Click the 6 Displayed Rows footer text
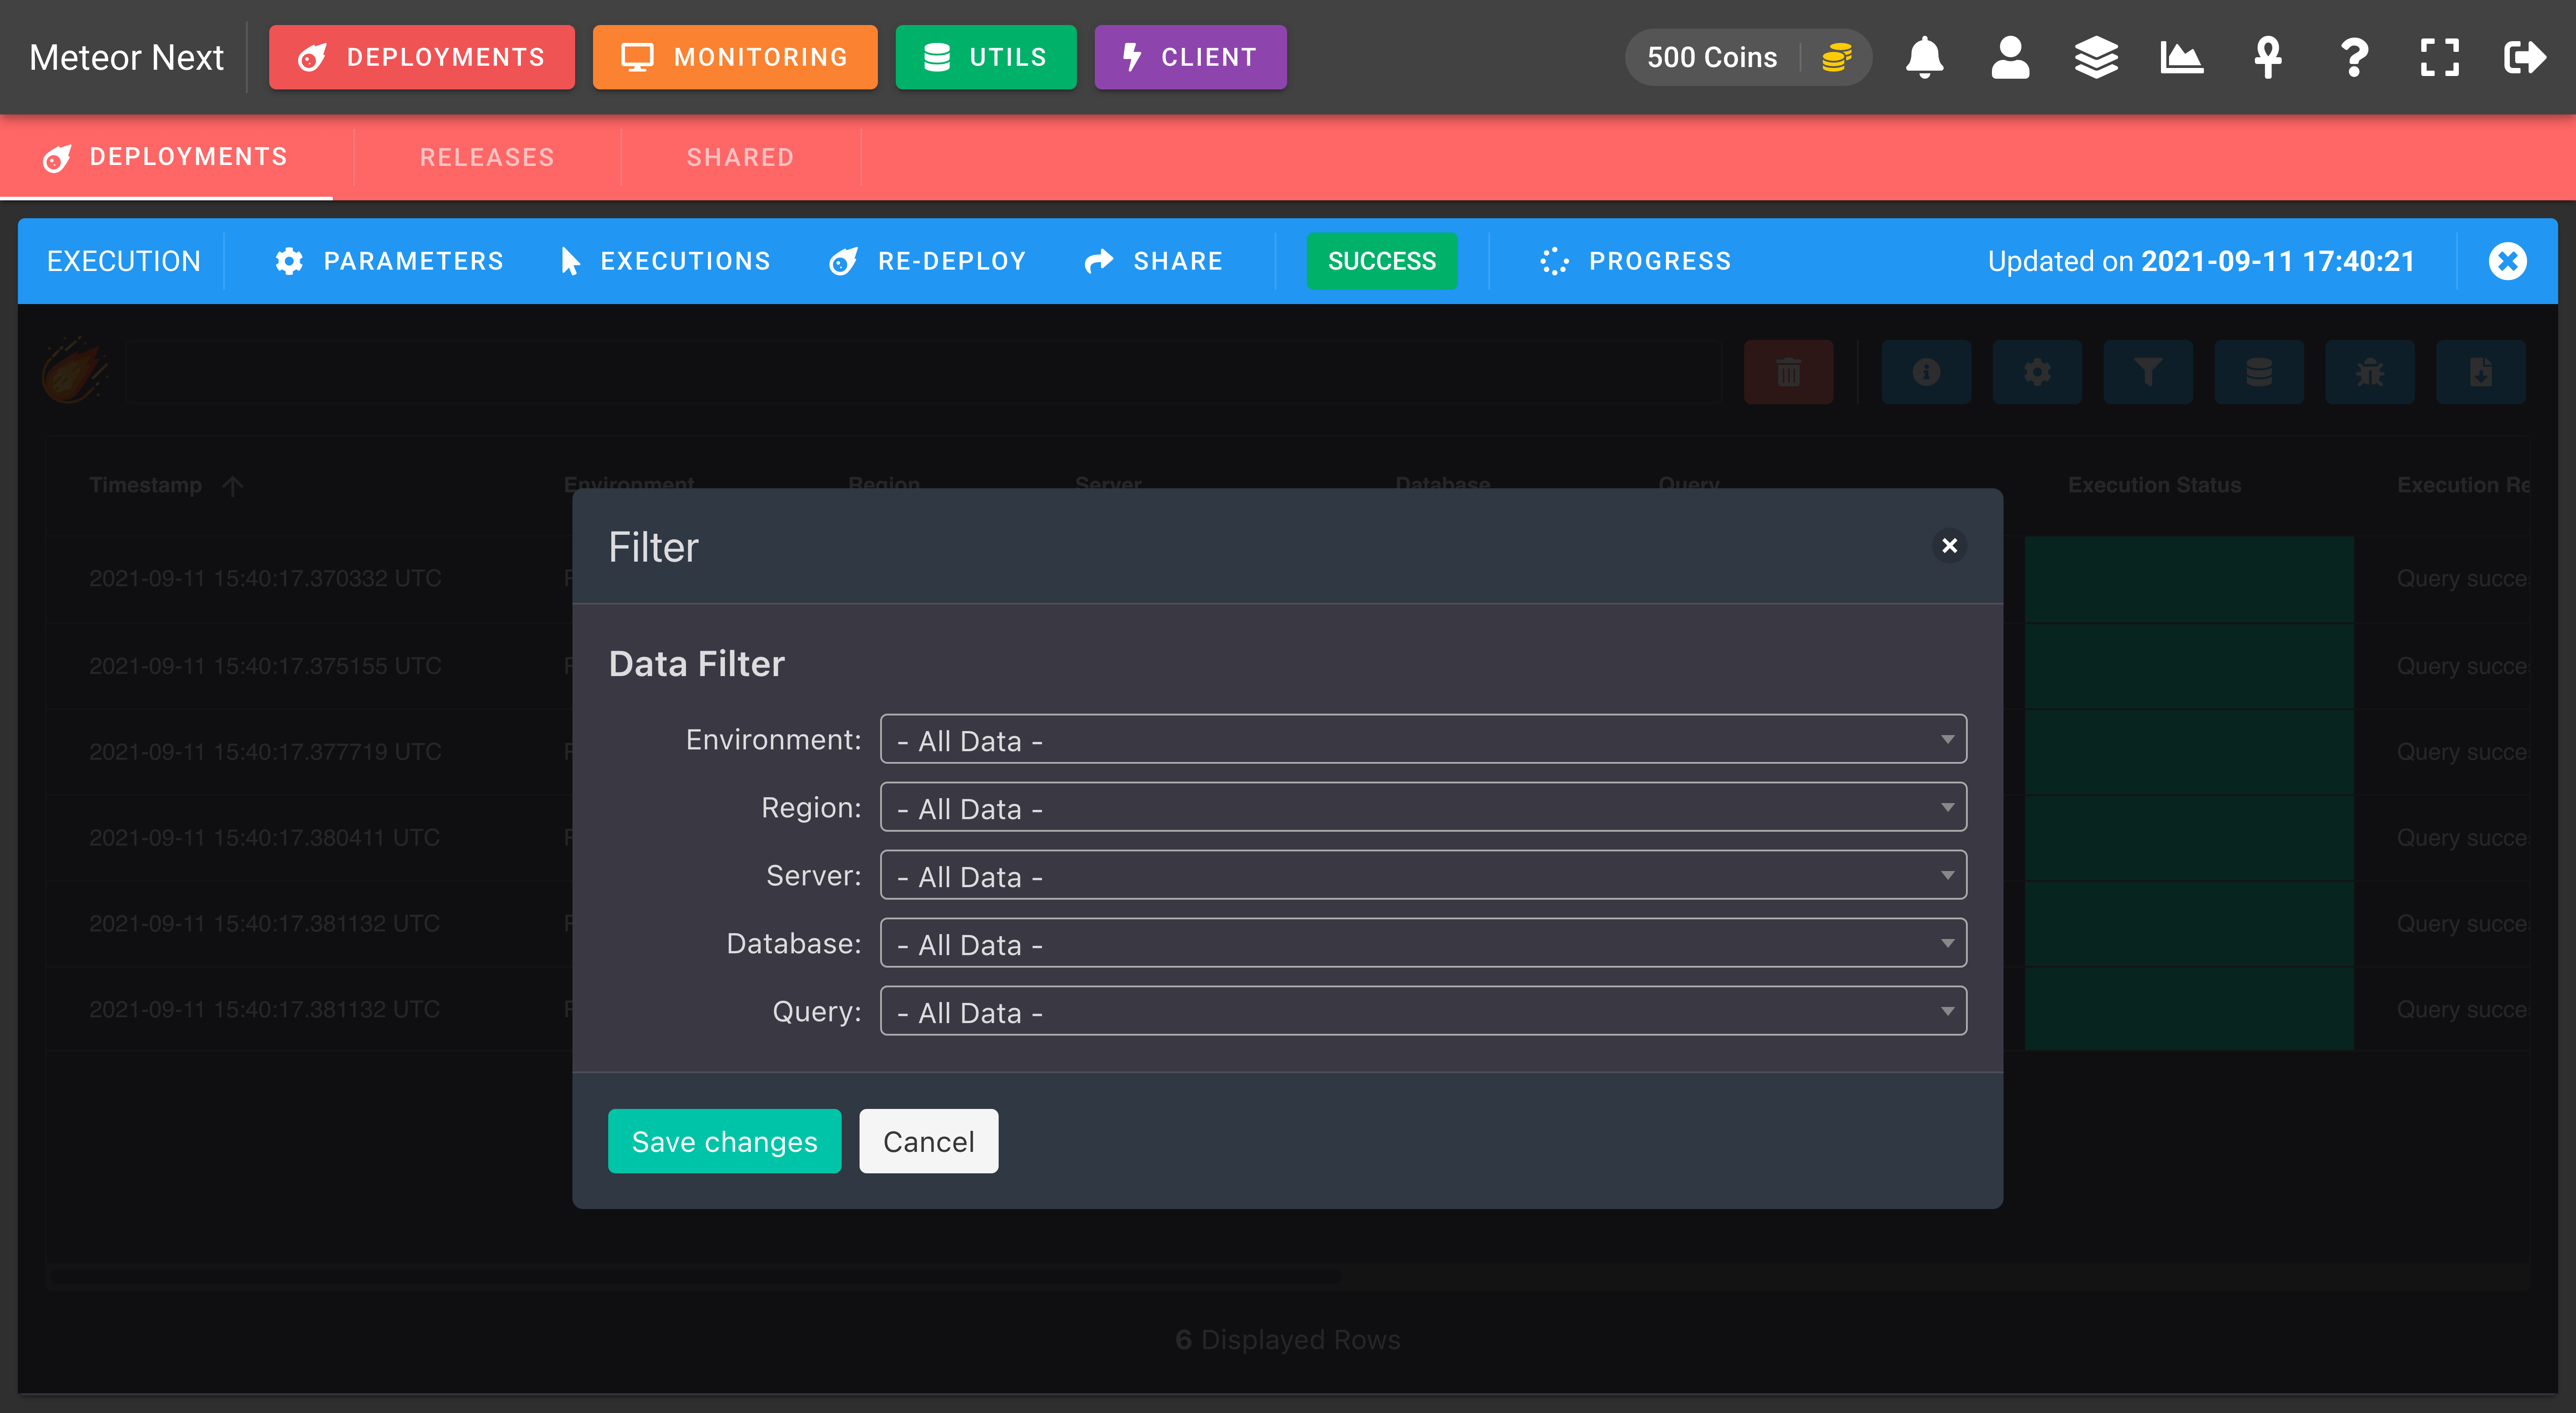2576x1413 pixels. [1288, 1339]
